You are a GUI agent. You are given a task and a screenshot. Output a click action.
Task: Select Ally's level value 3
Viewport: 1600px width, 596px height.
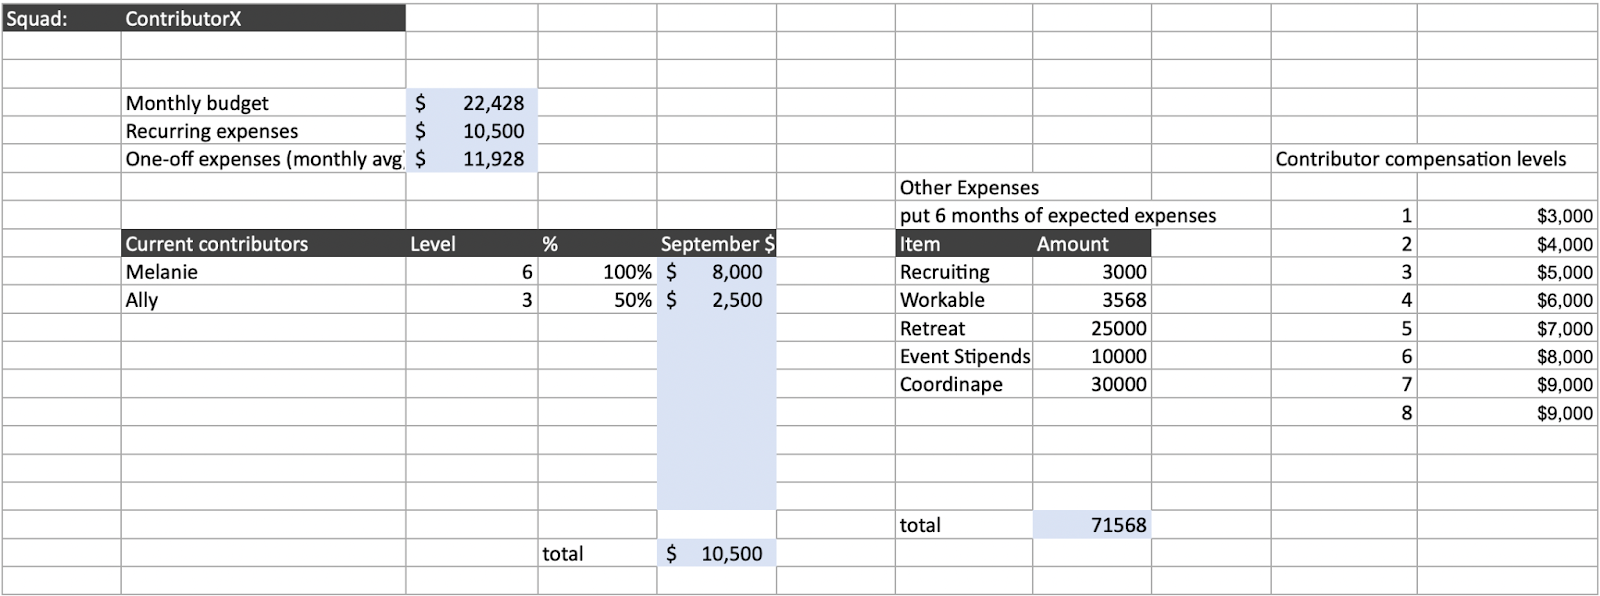(x=472, y=300)
